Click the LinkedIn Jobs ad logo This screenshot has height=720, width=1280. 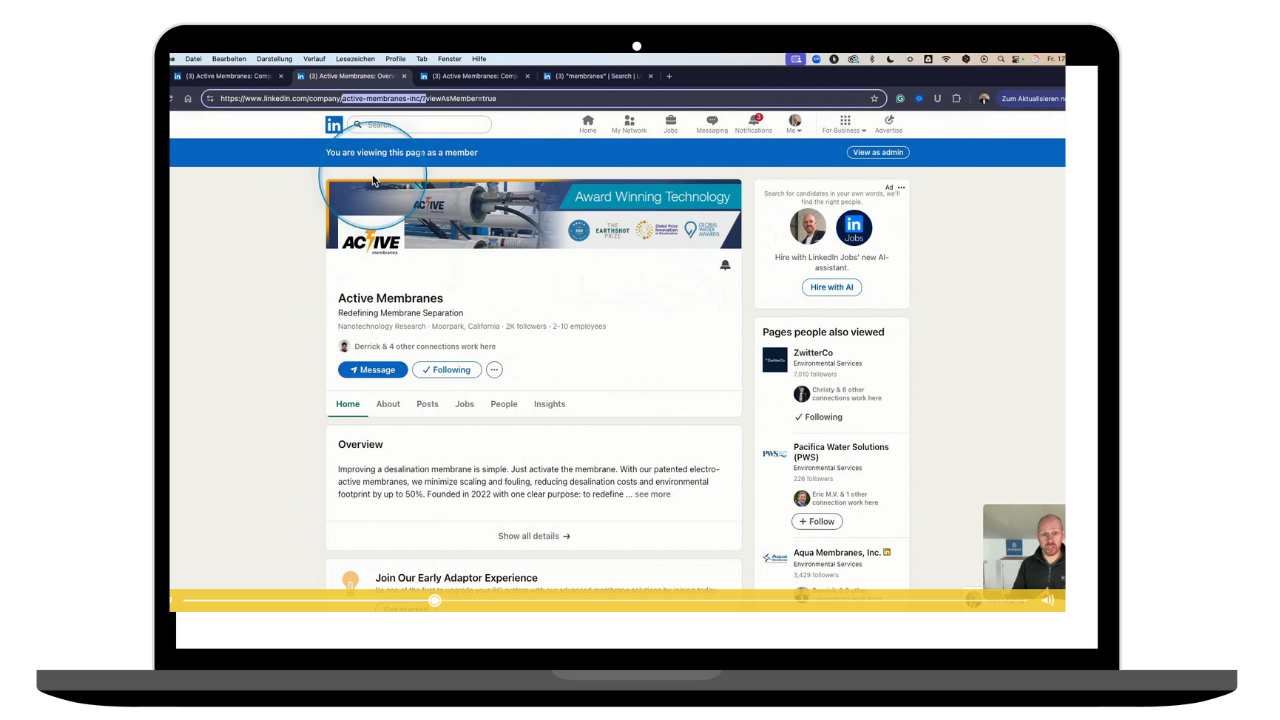coord(854,228)
